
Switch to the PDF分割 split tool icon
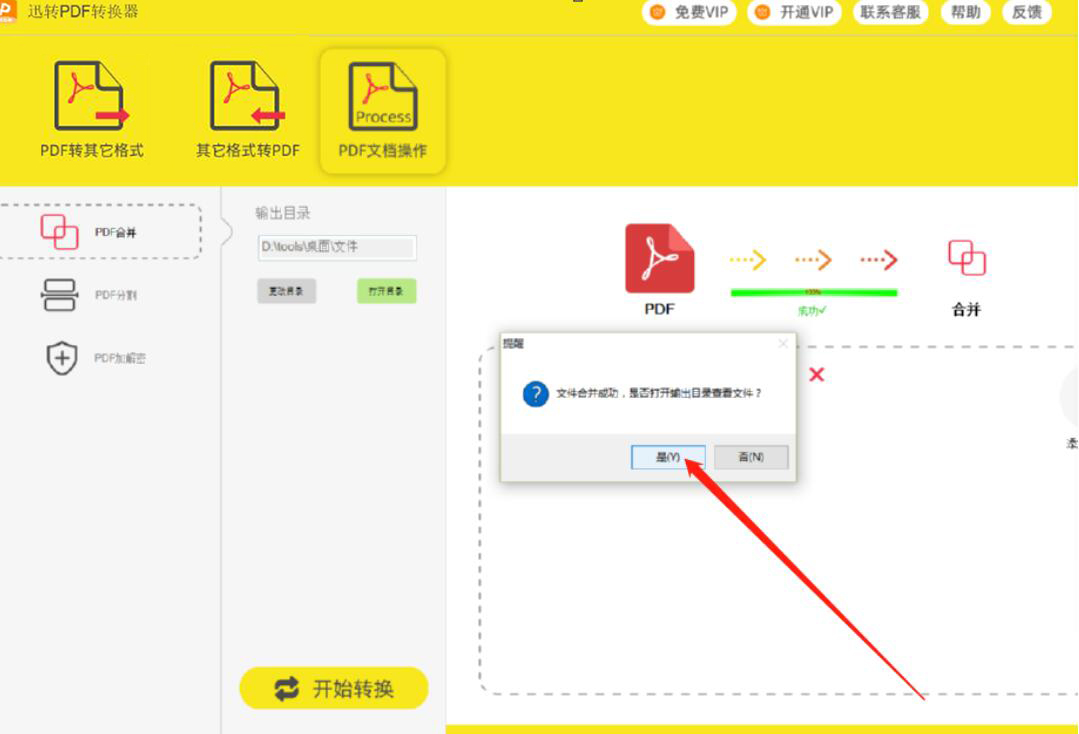60,293
